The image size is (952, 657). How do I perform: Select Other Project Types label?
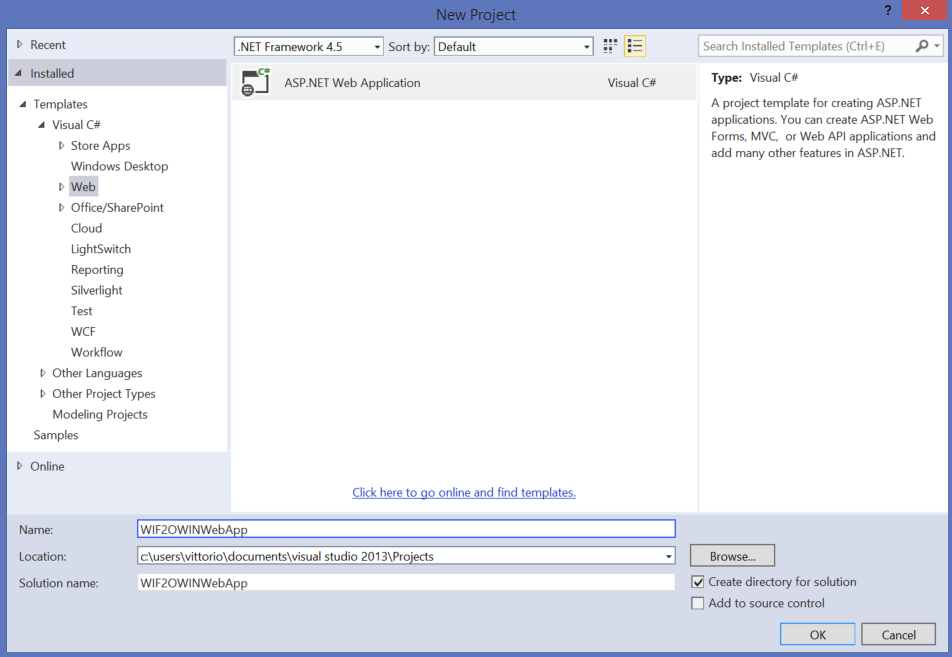click(x=104, y=393)
